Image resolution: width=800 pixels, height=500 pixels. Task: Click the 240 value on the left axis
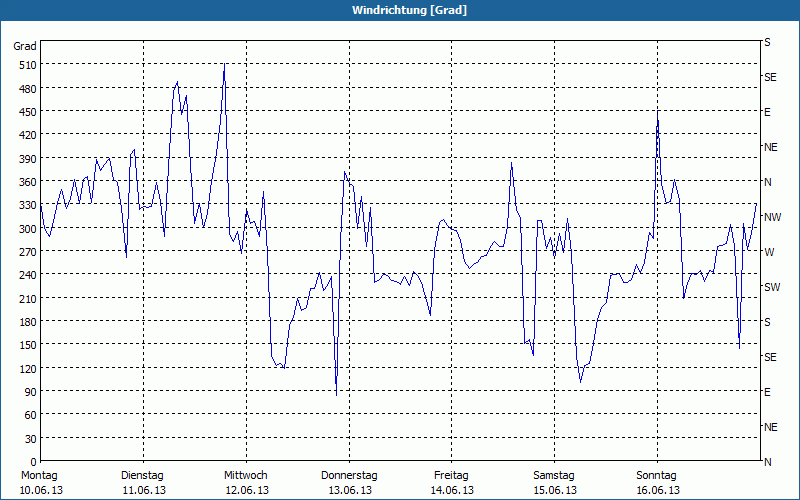pyautogui.click(x=28, y=275)
